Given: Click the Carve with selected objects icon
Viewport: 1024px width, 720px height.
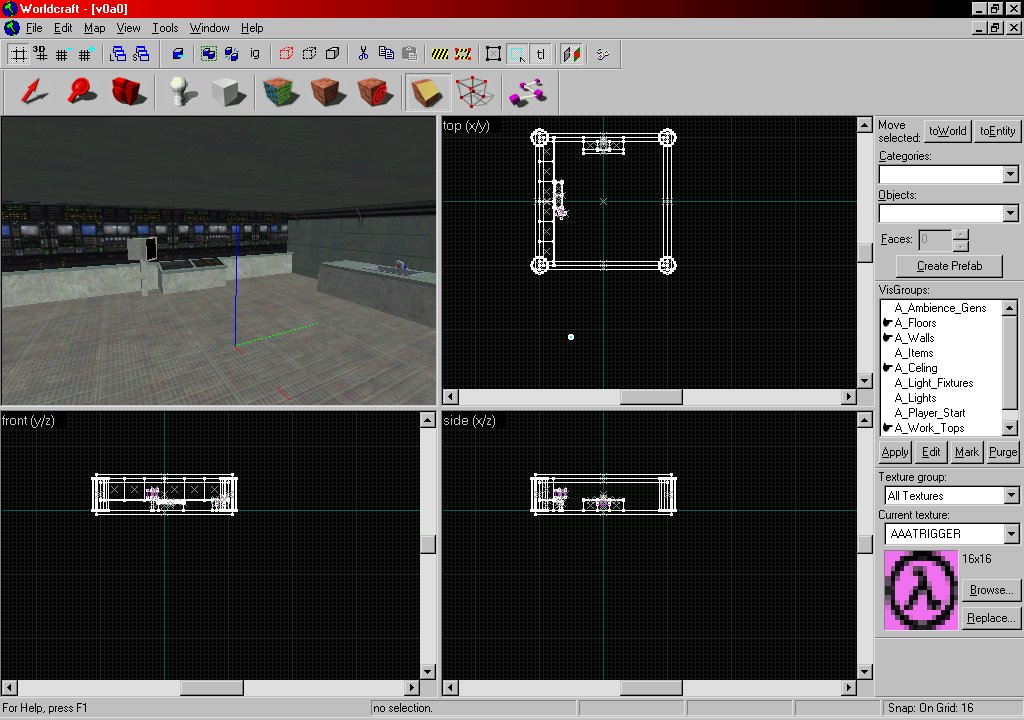Looking at the screenshot, I should [x=178, y=54].
